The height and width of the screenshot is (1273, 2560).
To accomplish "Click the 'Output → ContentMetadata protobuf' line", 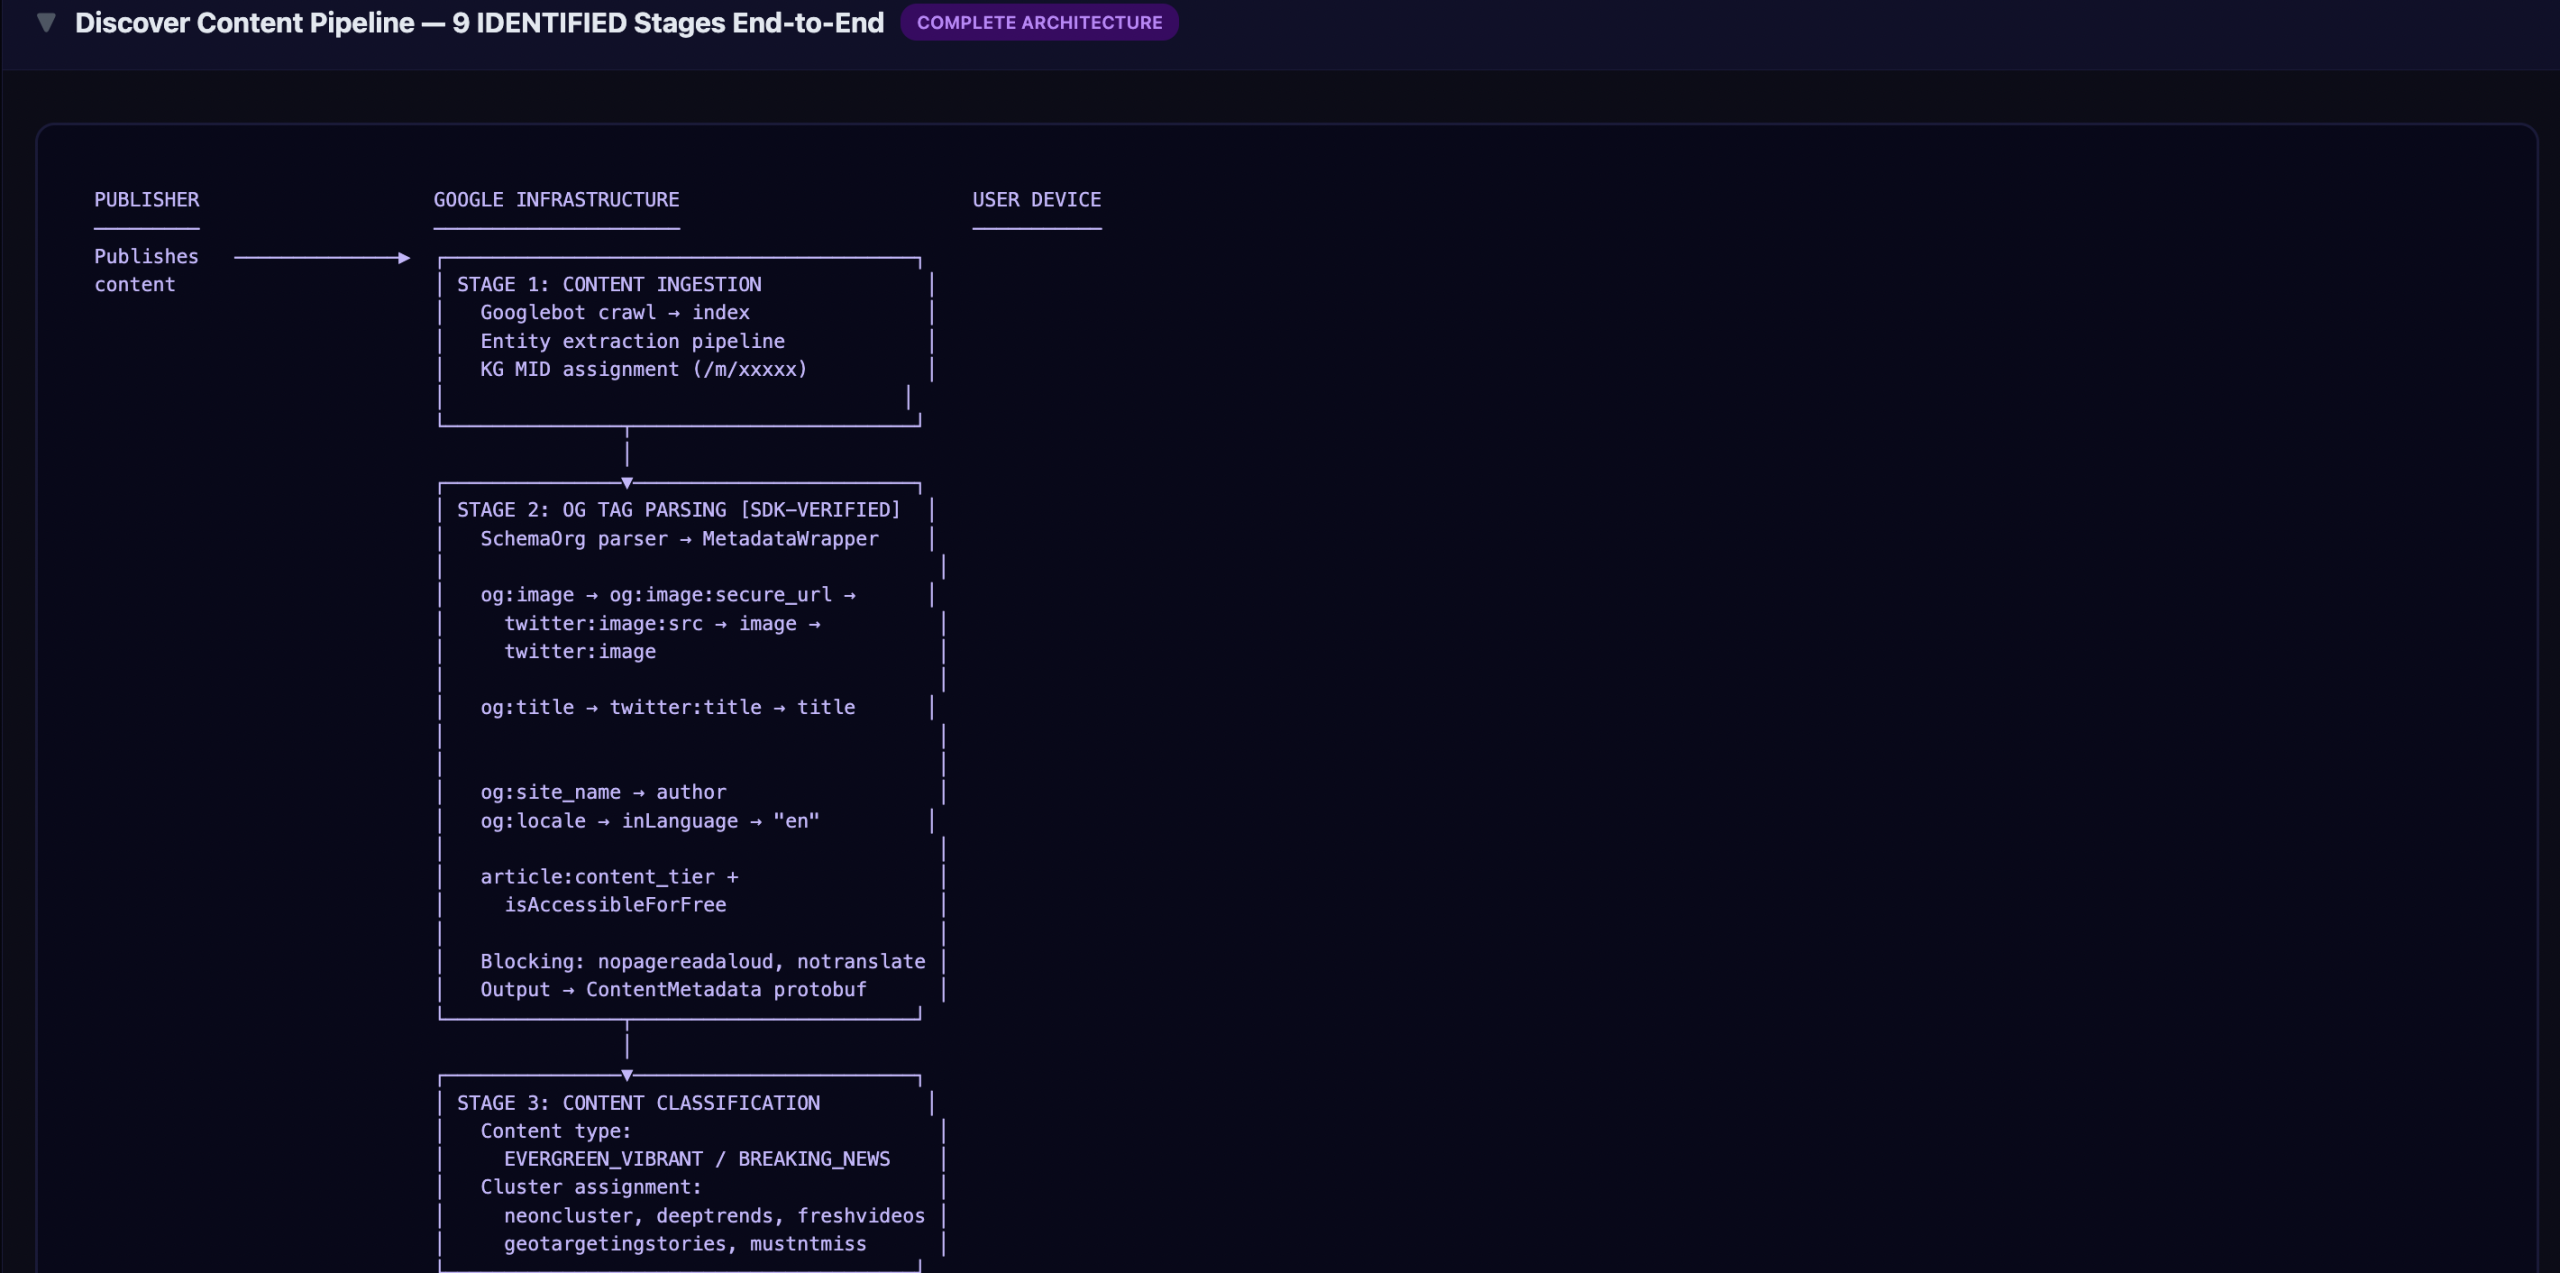I will point(673,990).
